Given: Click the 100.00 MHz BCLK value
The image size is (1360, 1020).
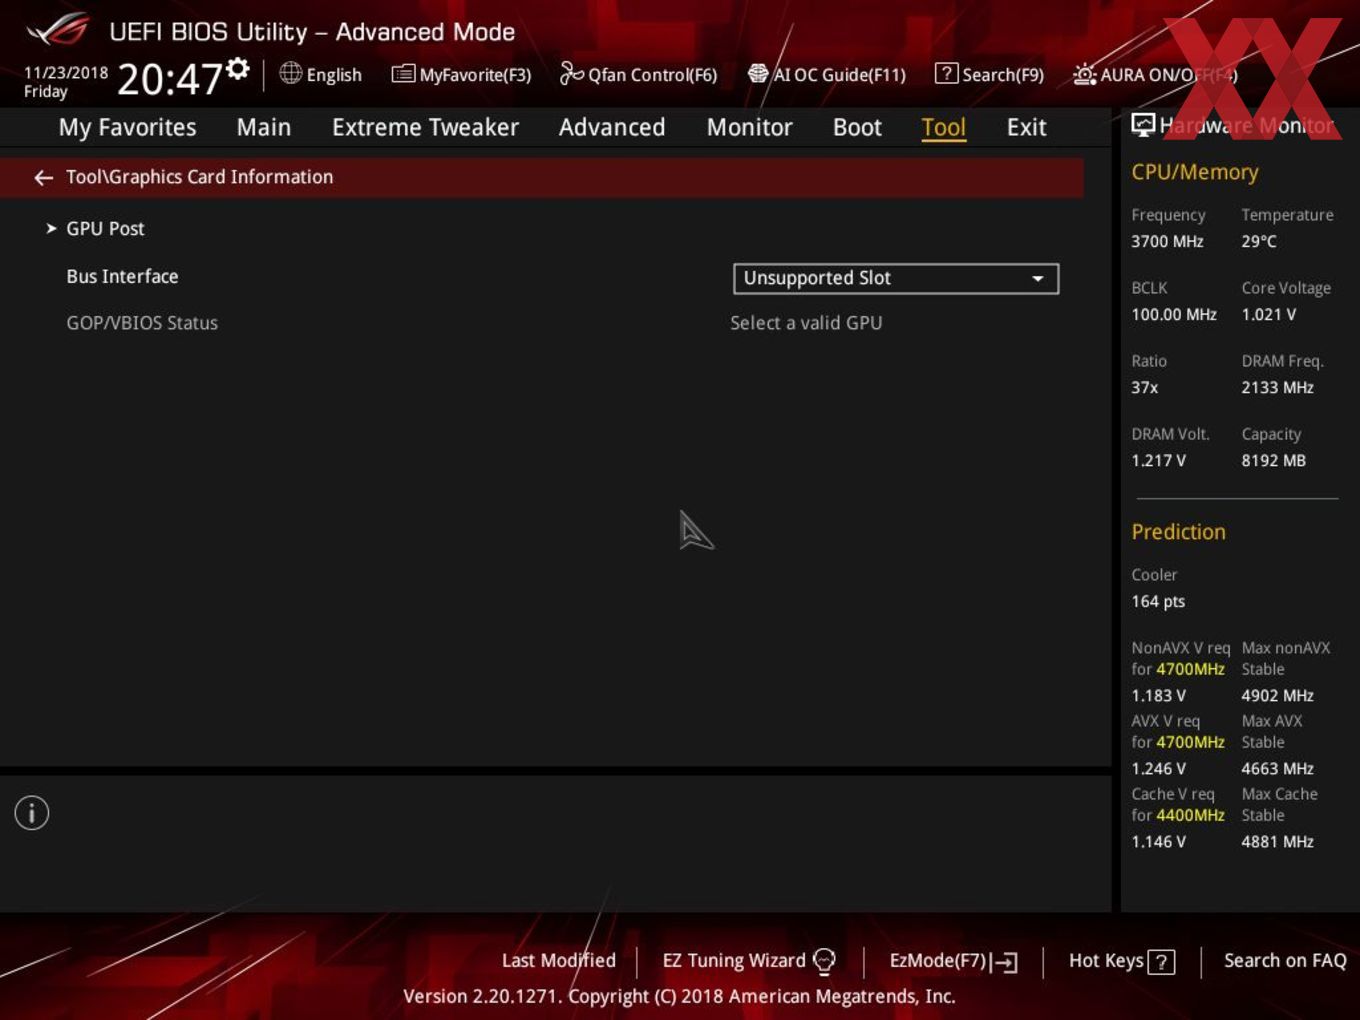Looking at the screenshot, I should tap(1174, 314).
